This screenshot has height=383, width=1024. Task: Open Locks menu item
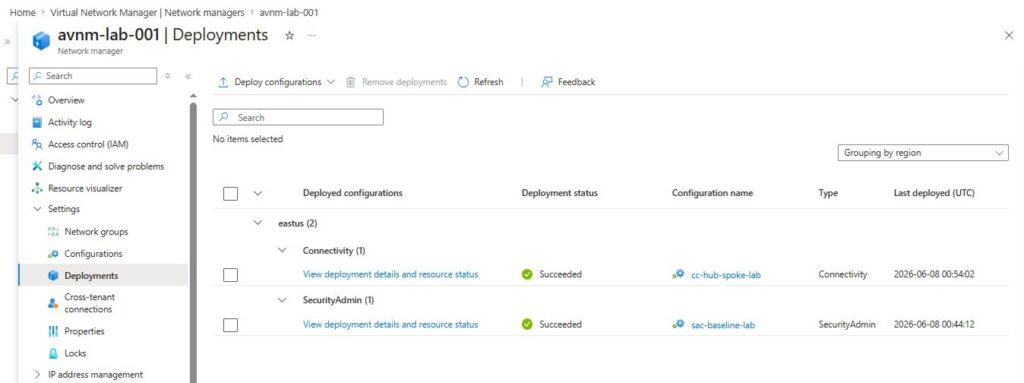[x=75, y=353]
